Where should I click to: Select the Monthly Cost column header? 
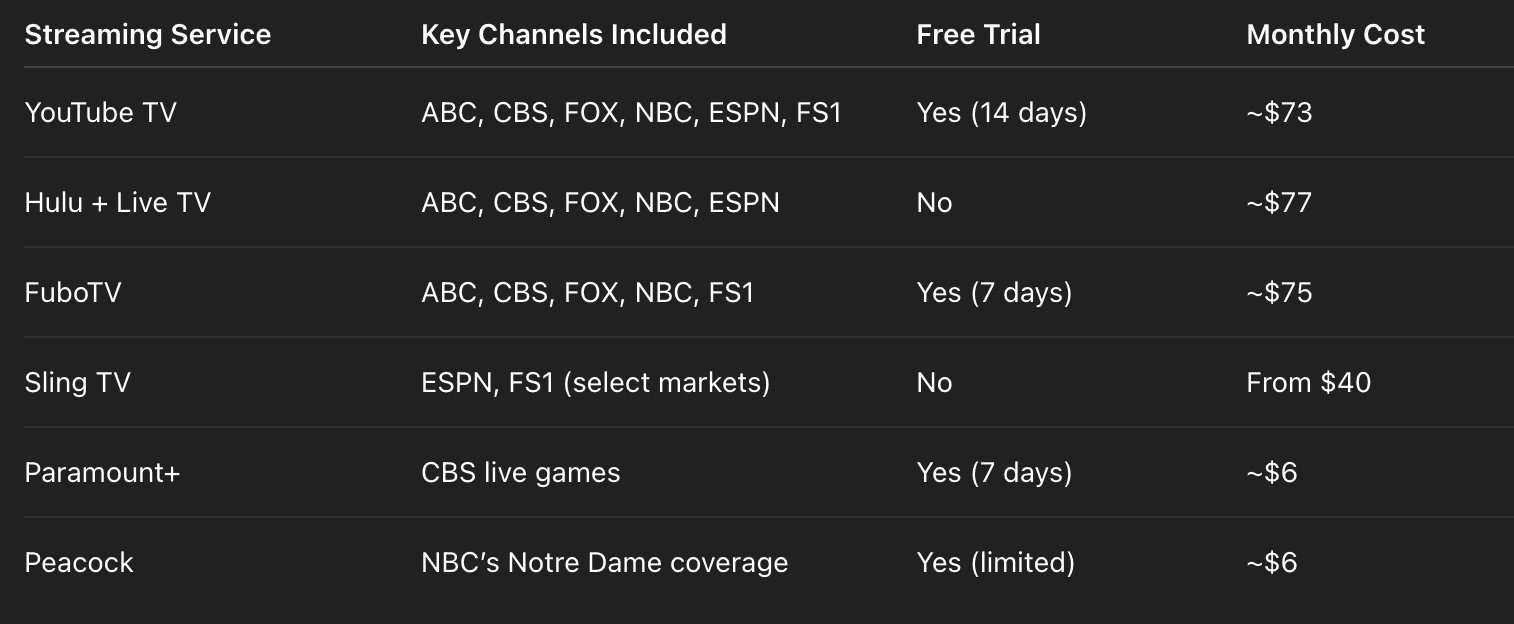[x=1335, y=35]
